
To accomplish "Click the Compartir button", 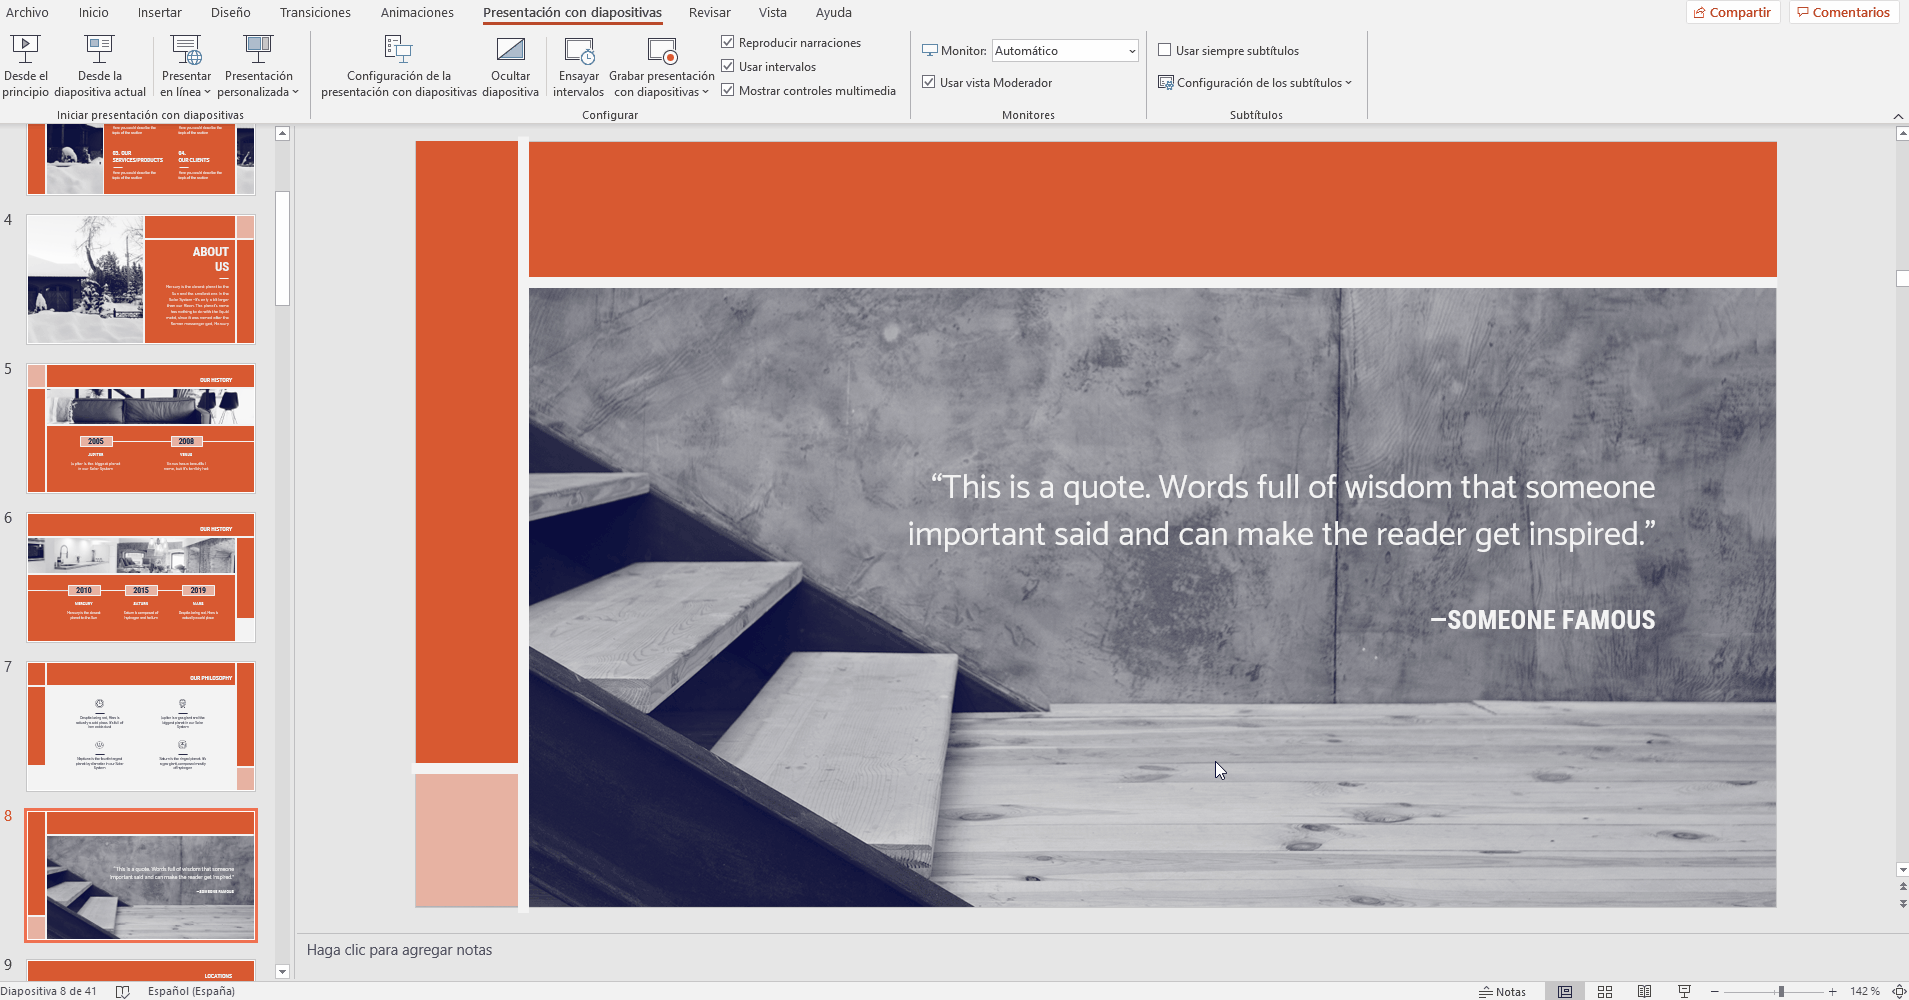I will 1733,12.
